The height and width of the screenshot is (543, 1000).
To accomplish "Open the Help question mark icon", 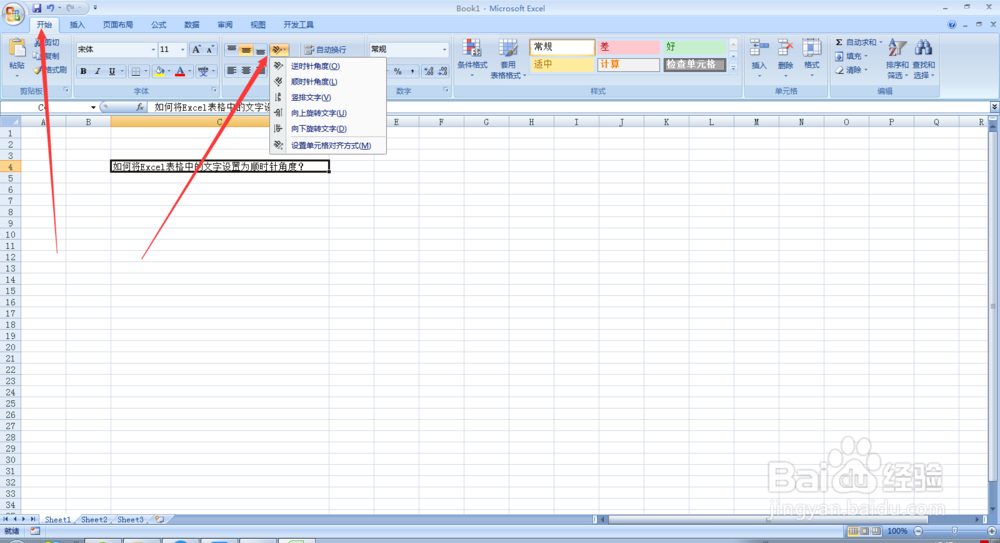I will [952, 25].
